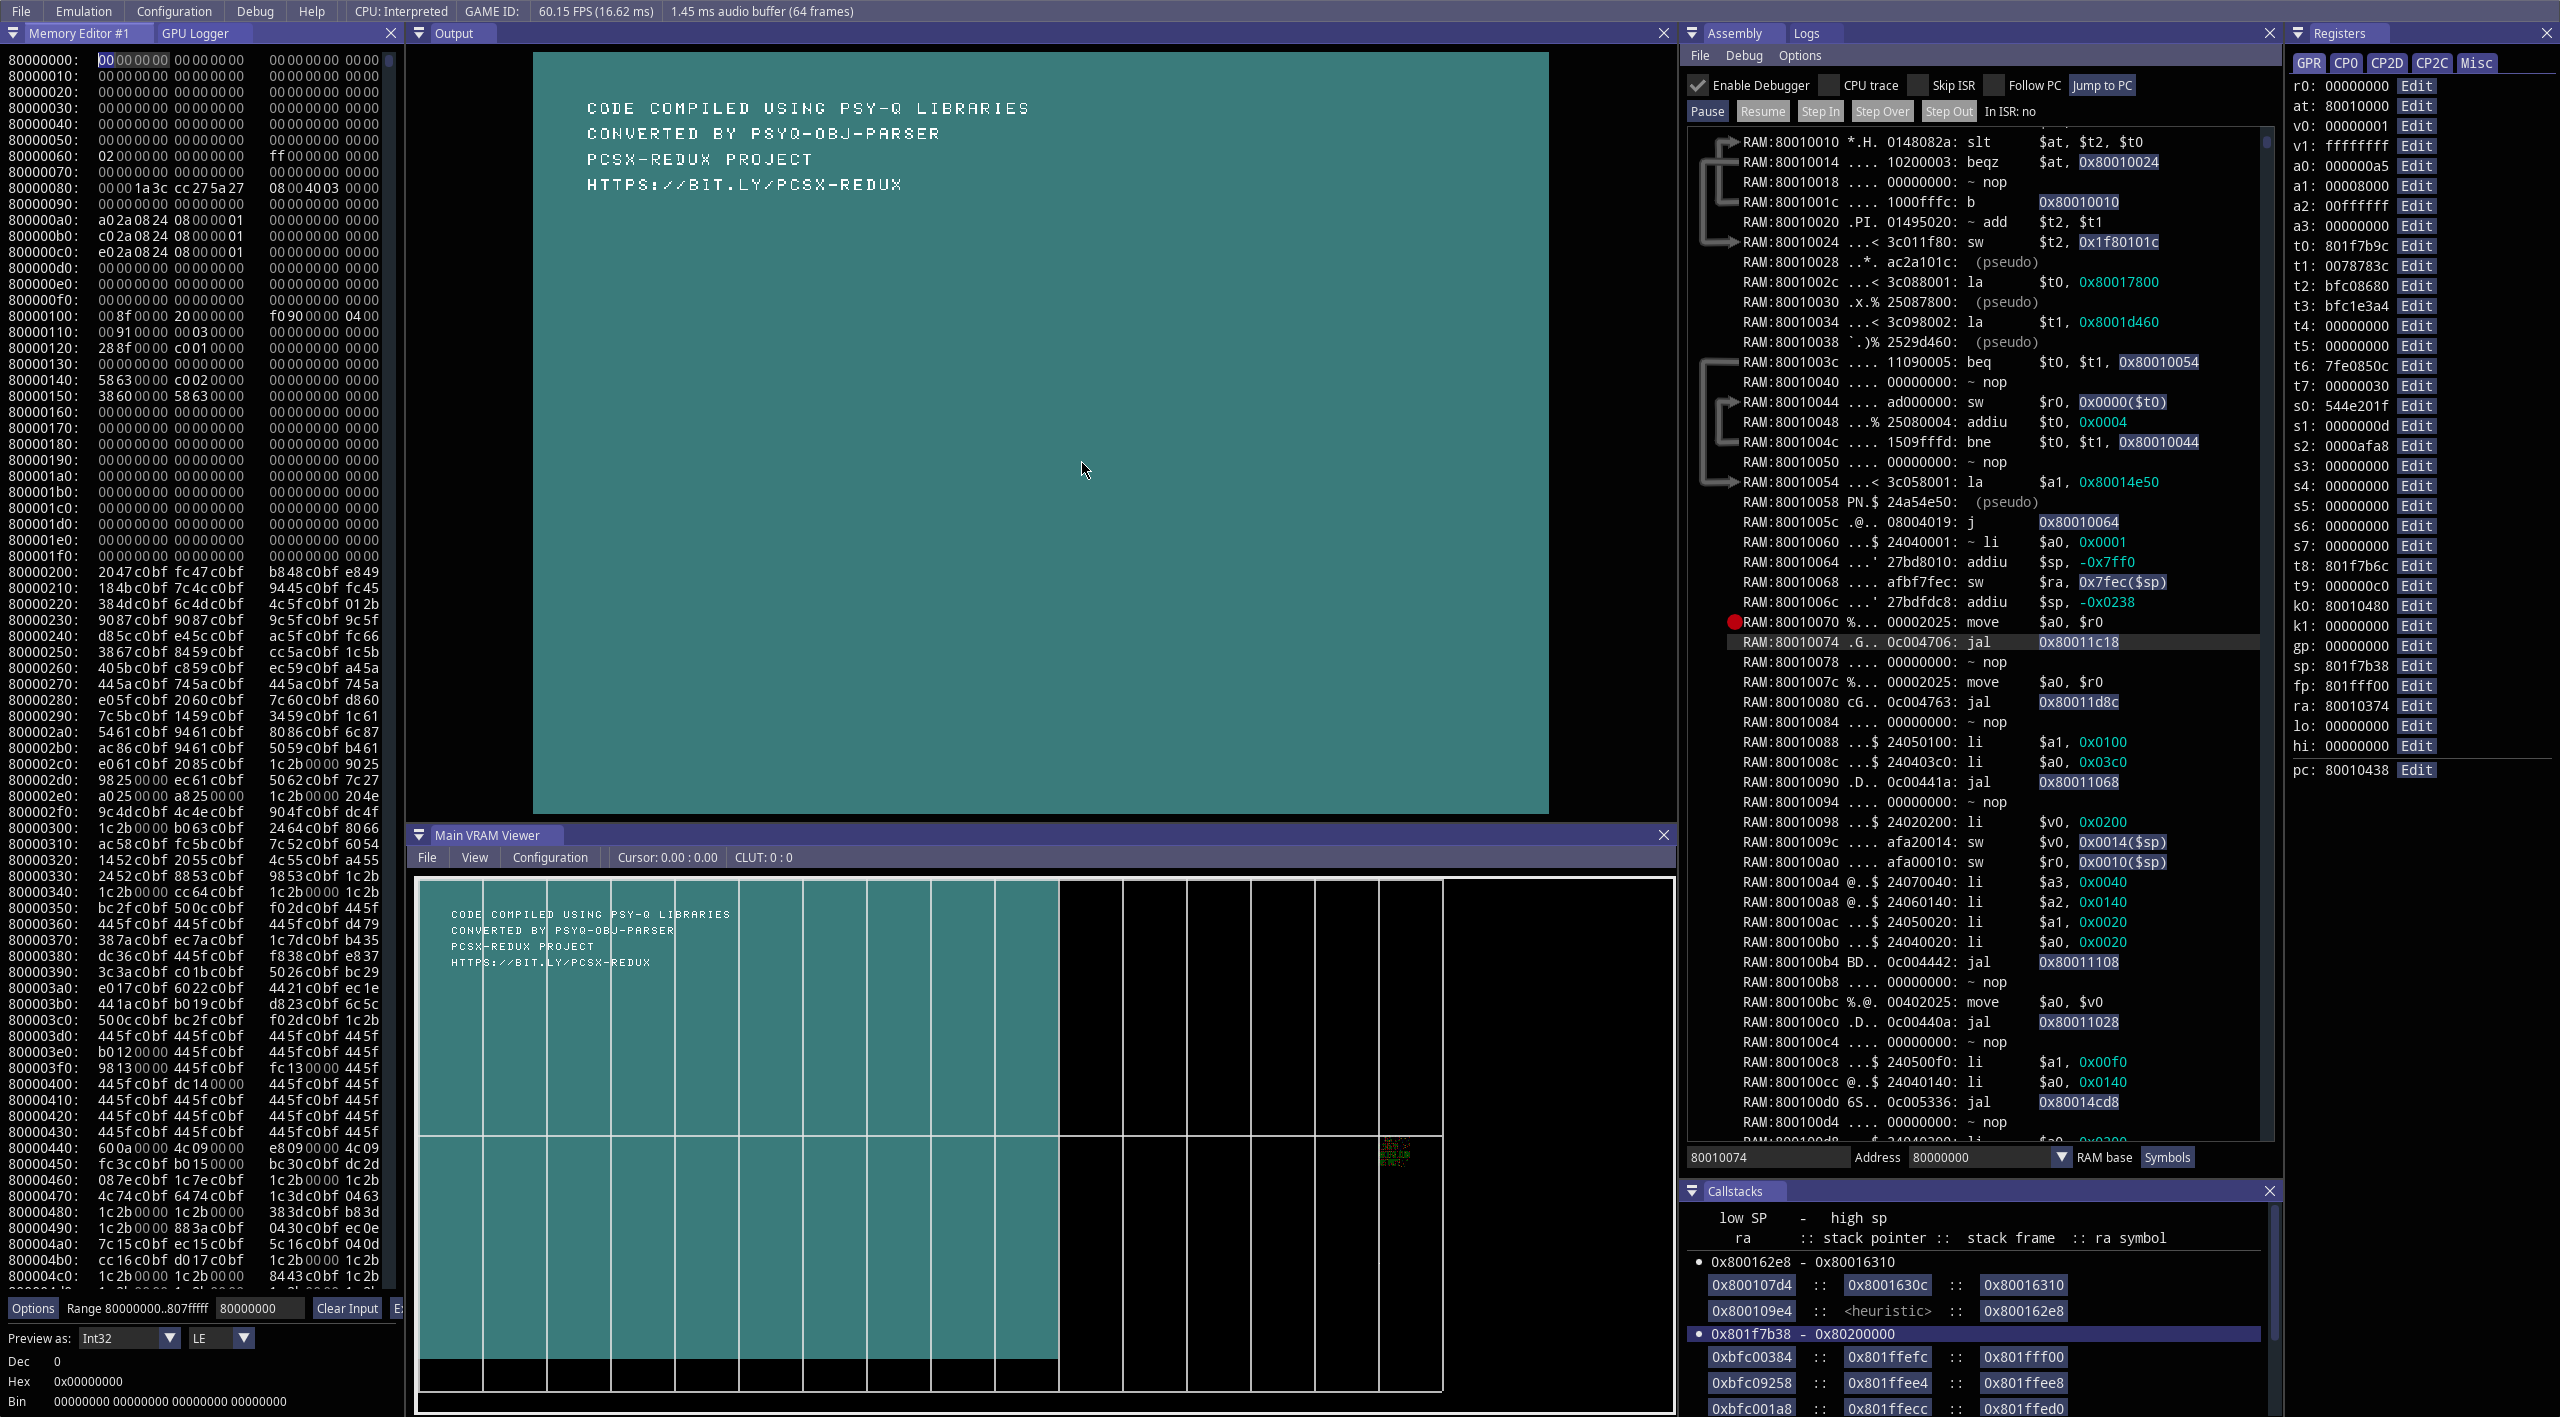Collapse the Callstacks panel triangle

(1692, 1191)
